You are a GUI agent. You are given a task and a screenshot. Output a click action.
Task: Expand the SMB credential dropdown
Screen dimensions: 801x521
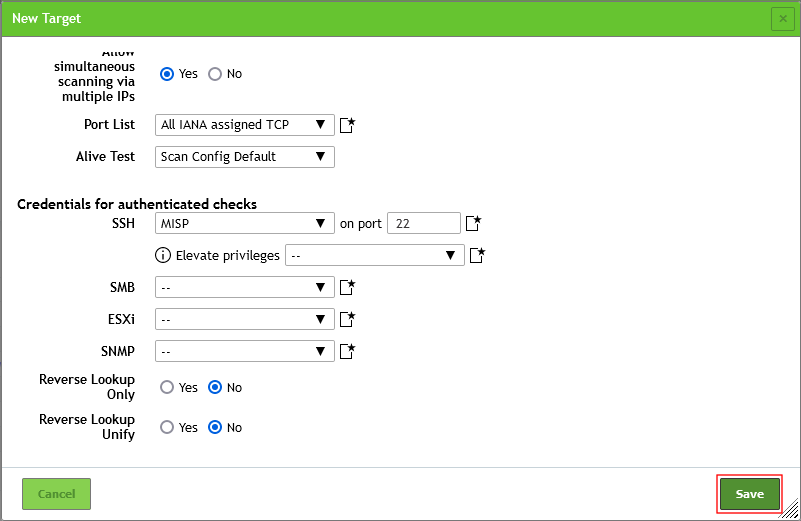[245, 288]
